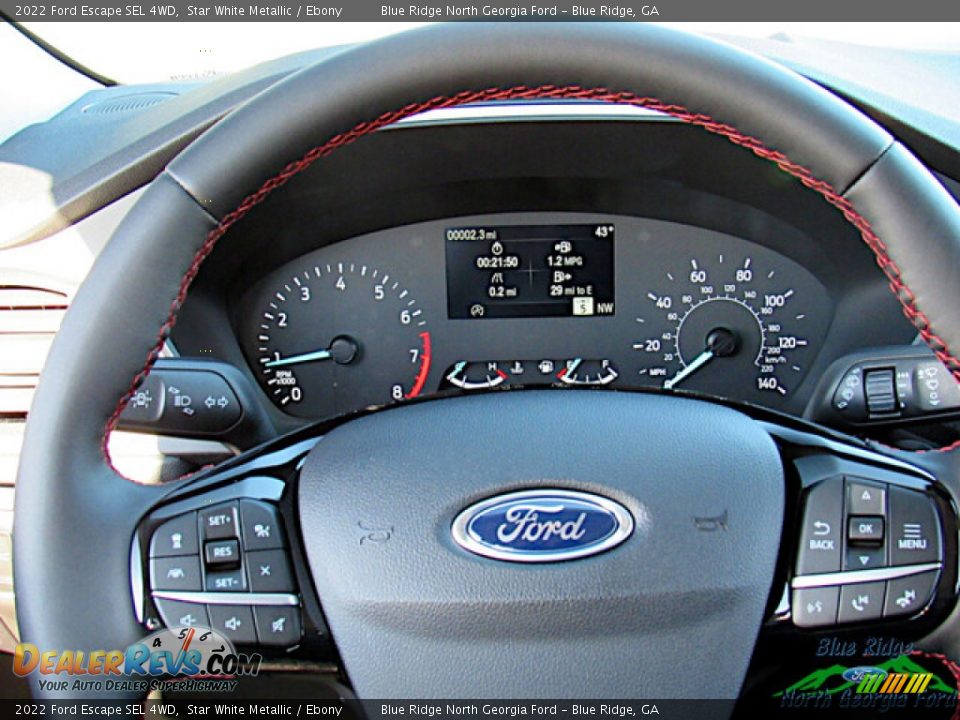Tap the 43° outside temperature readout
The image size is (960, 720).
[603, 231]
